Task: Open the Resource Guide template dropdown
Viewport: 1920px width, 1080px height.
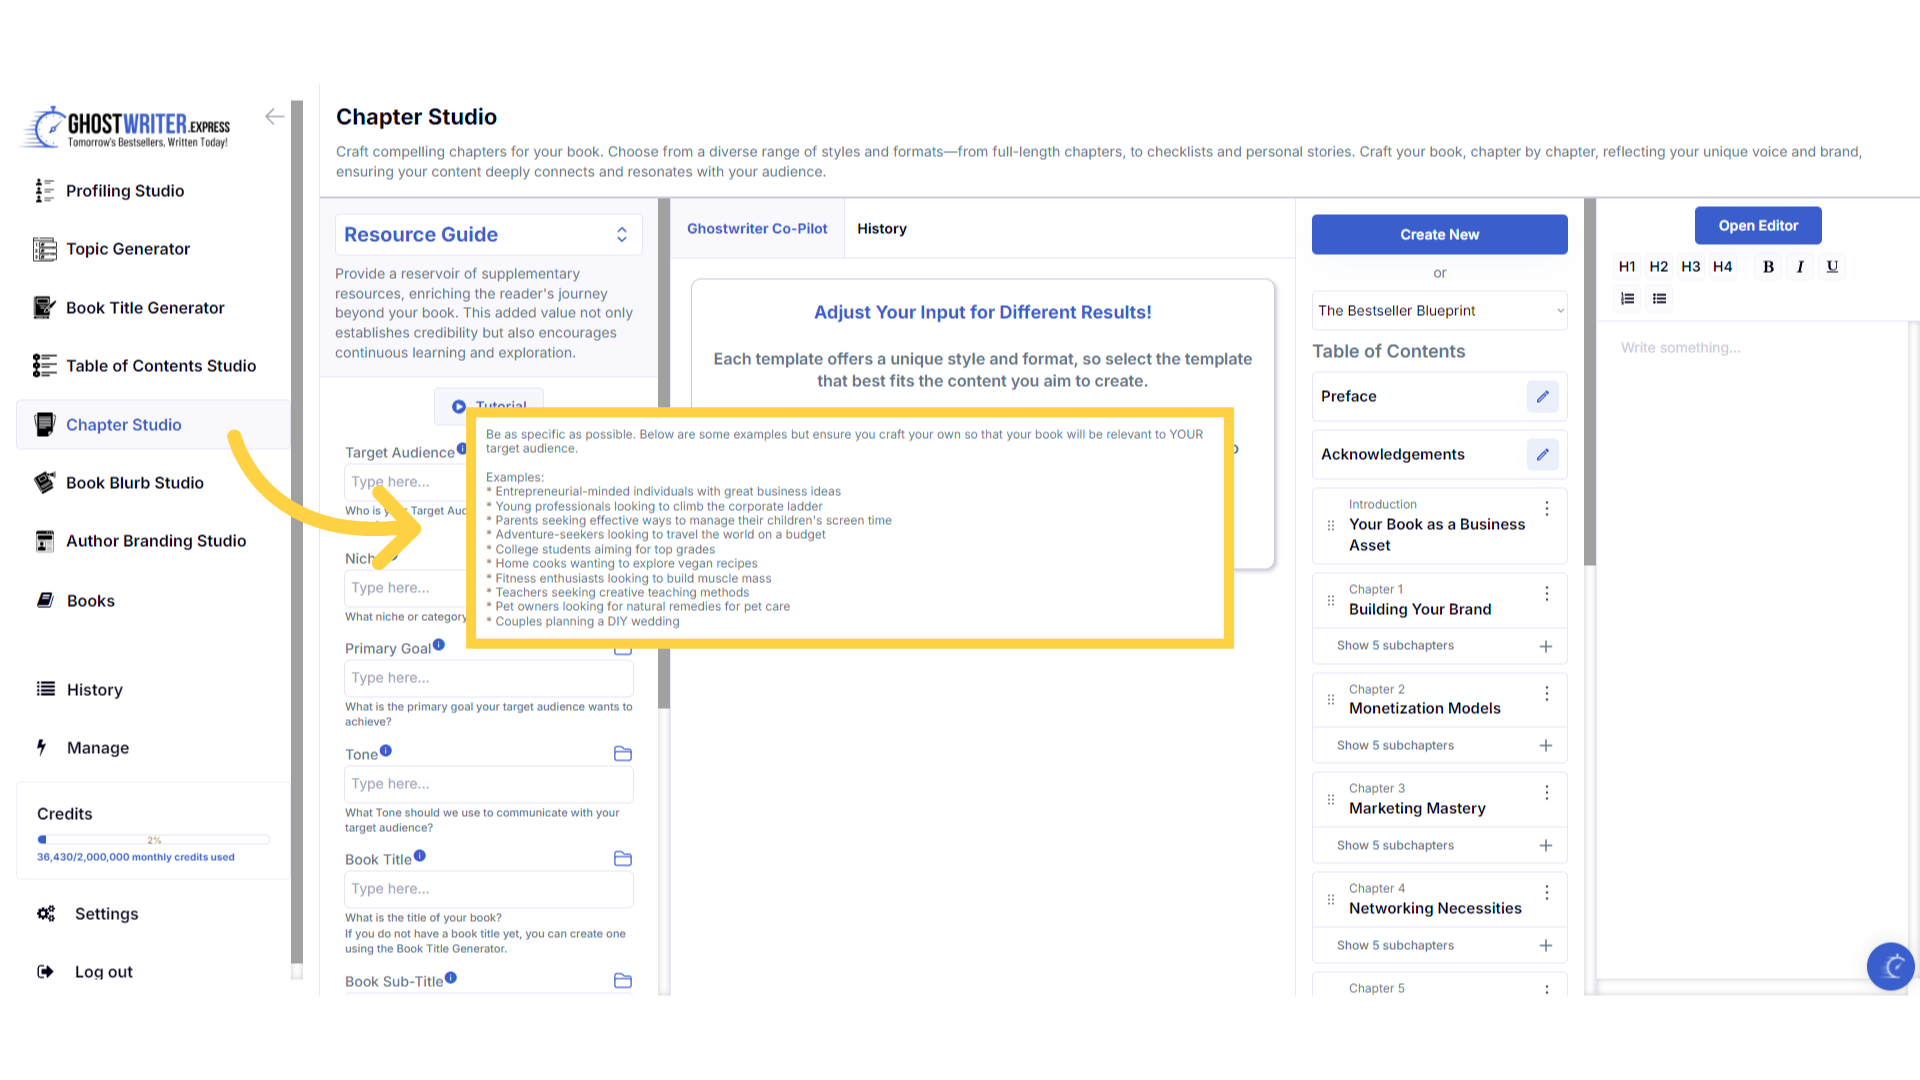Action: coord(488,234)
